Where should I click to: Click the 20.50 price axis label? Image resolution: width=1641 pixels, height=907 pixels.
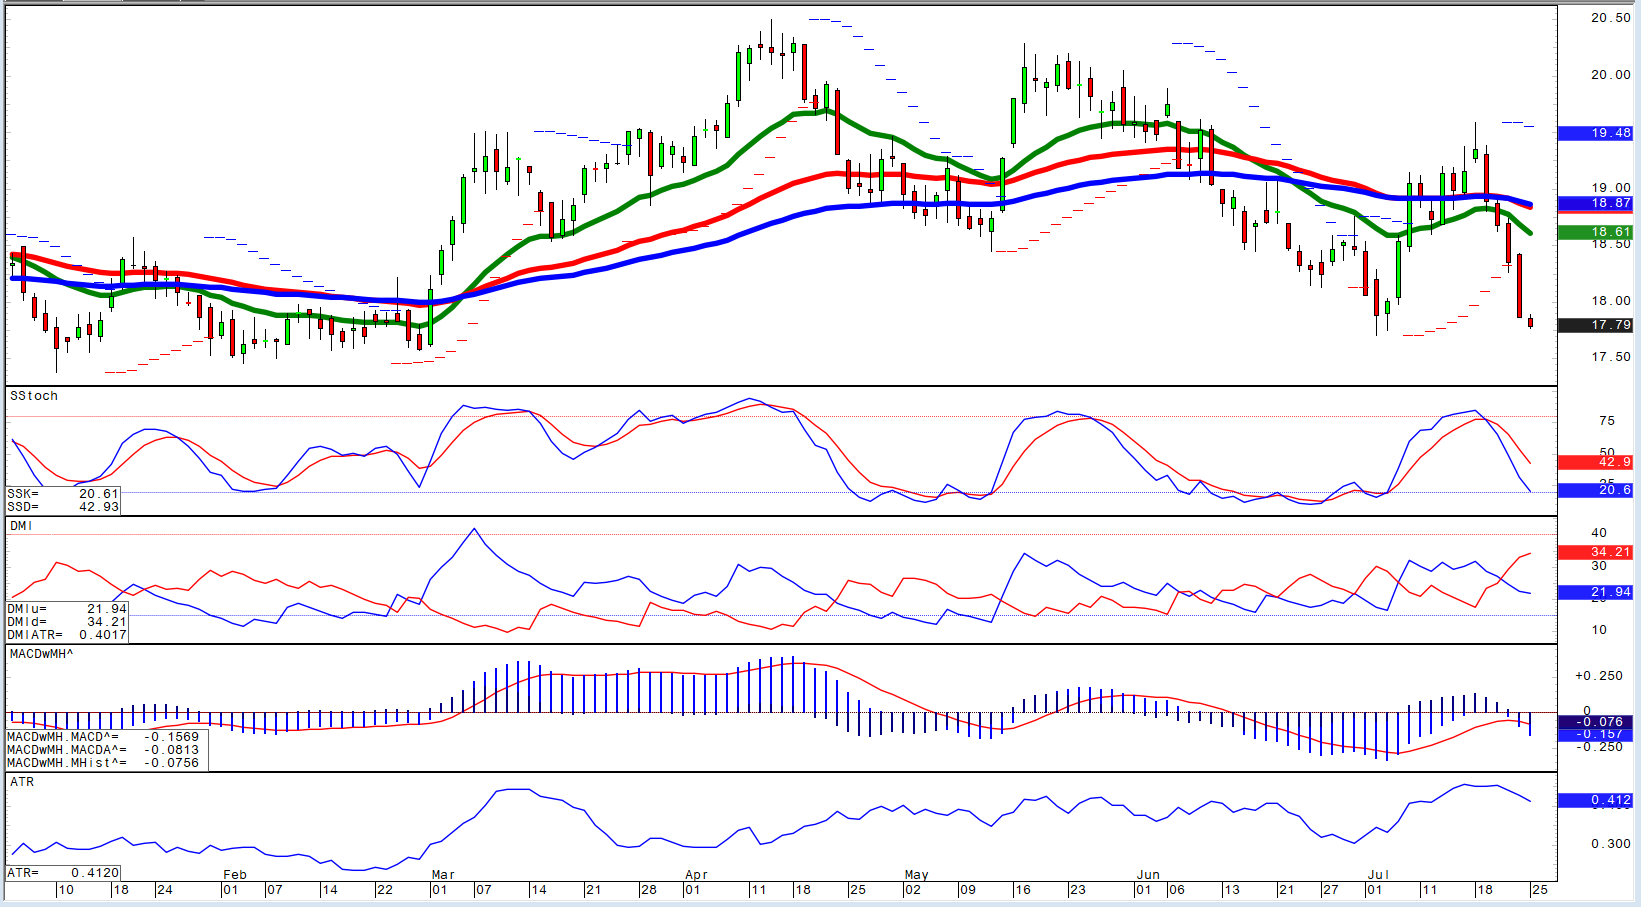(1611, 18)
